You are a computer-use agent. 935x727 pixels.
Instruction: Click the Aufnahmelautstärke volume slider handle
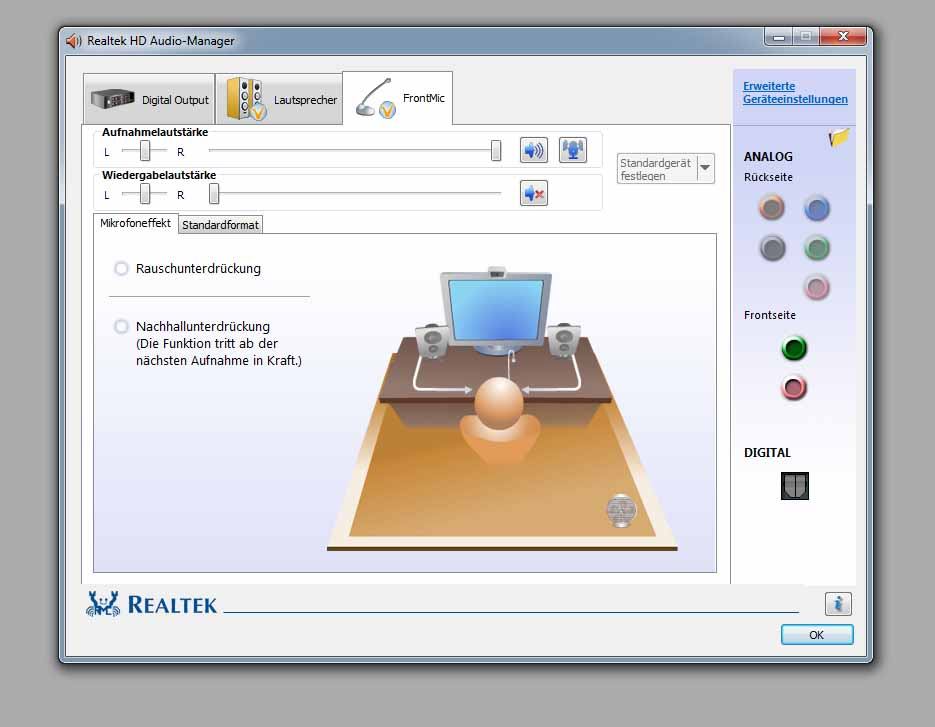(x=496, y=151)
